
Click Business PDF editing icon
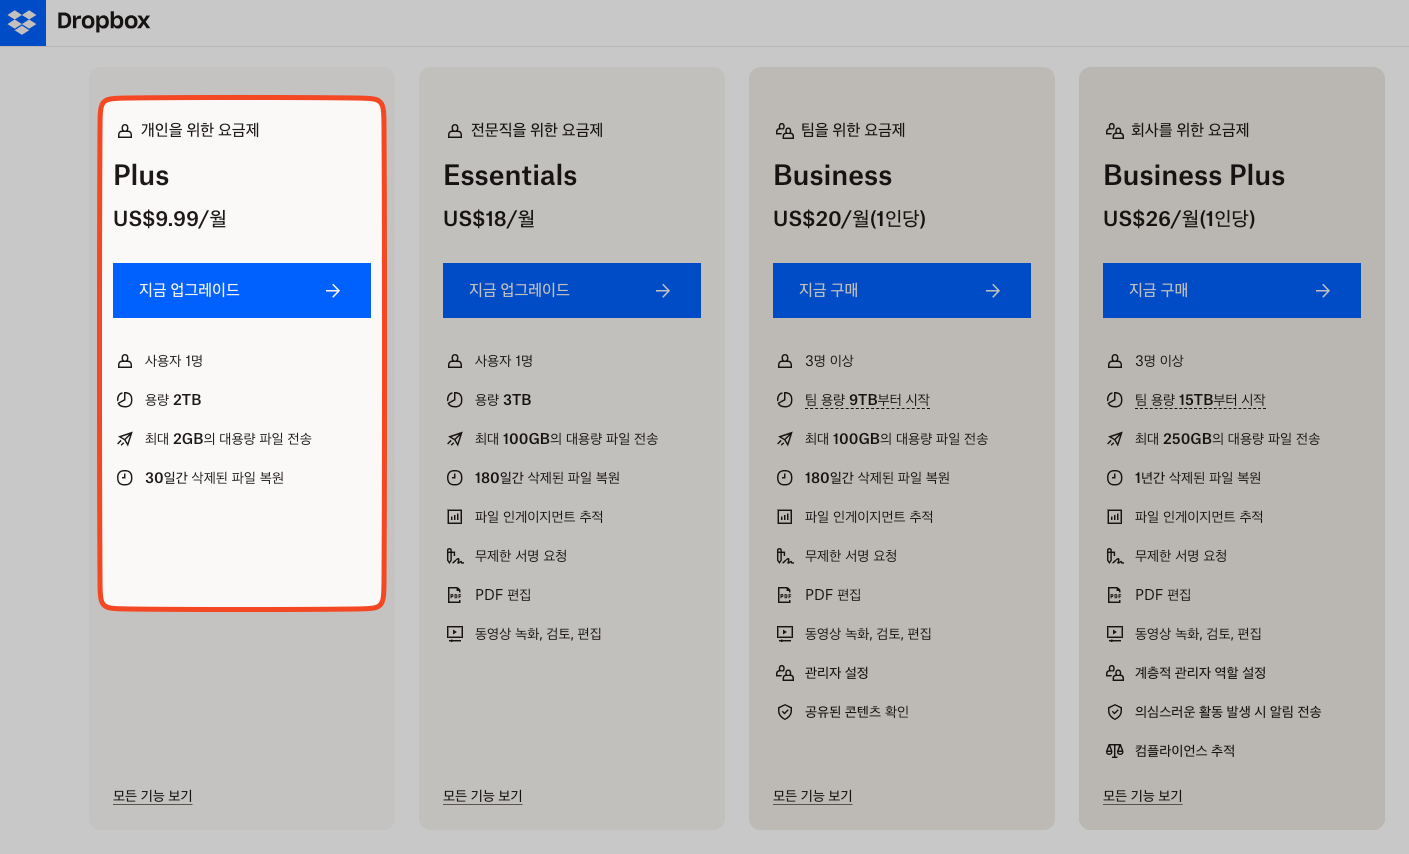pyautogui.click(x=785, y=595)
